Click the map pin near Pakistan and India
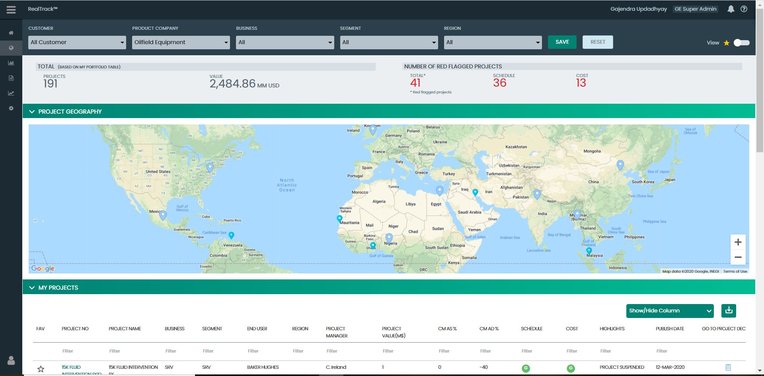 [537, 194]
